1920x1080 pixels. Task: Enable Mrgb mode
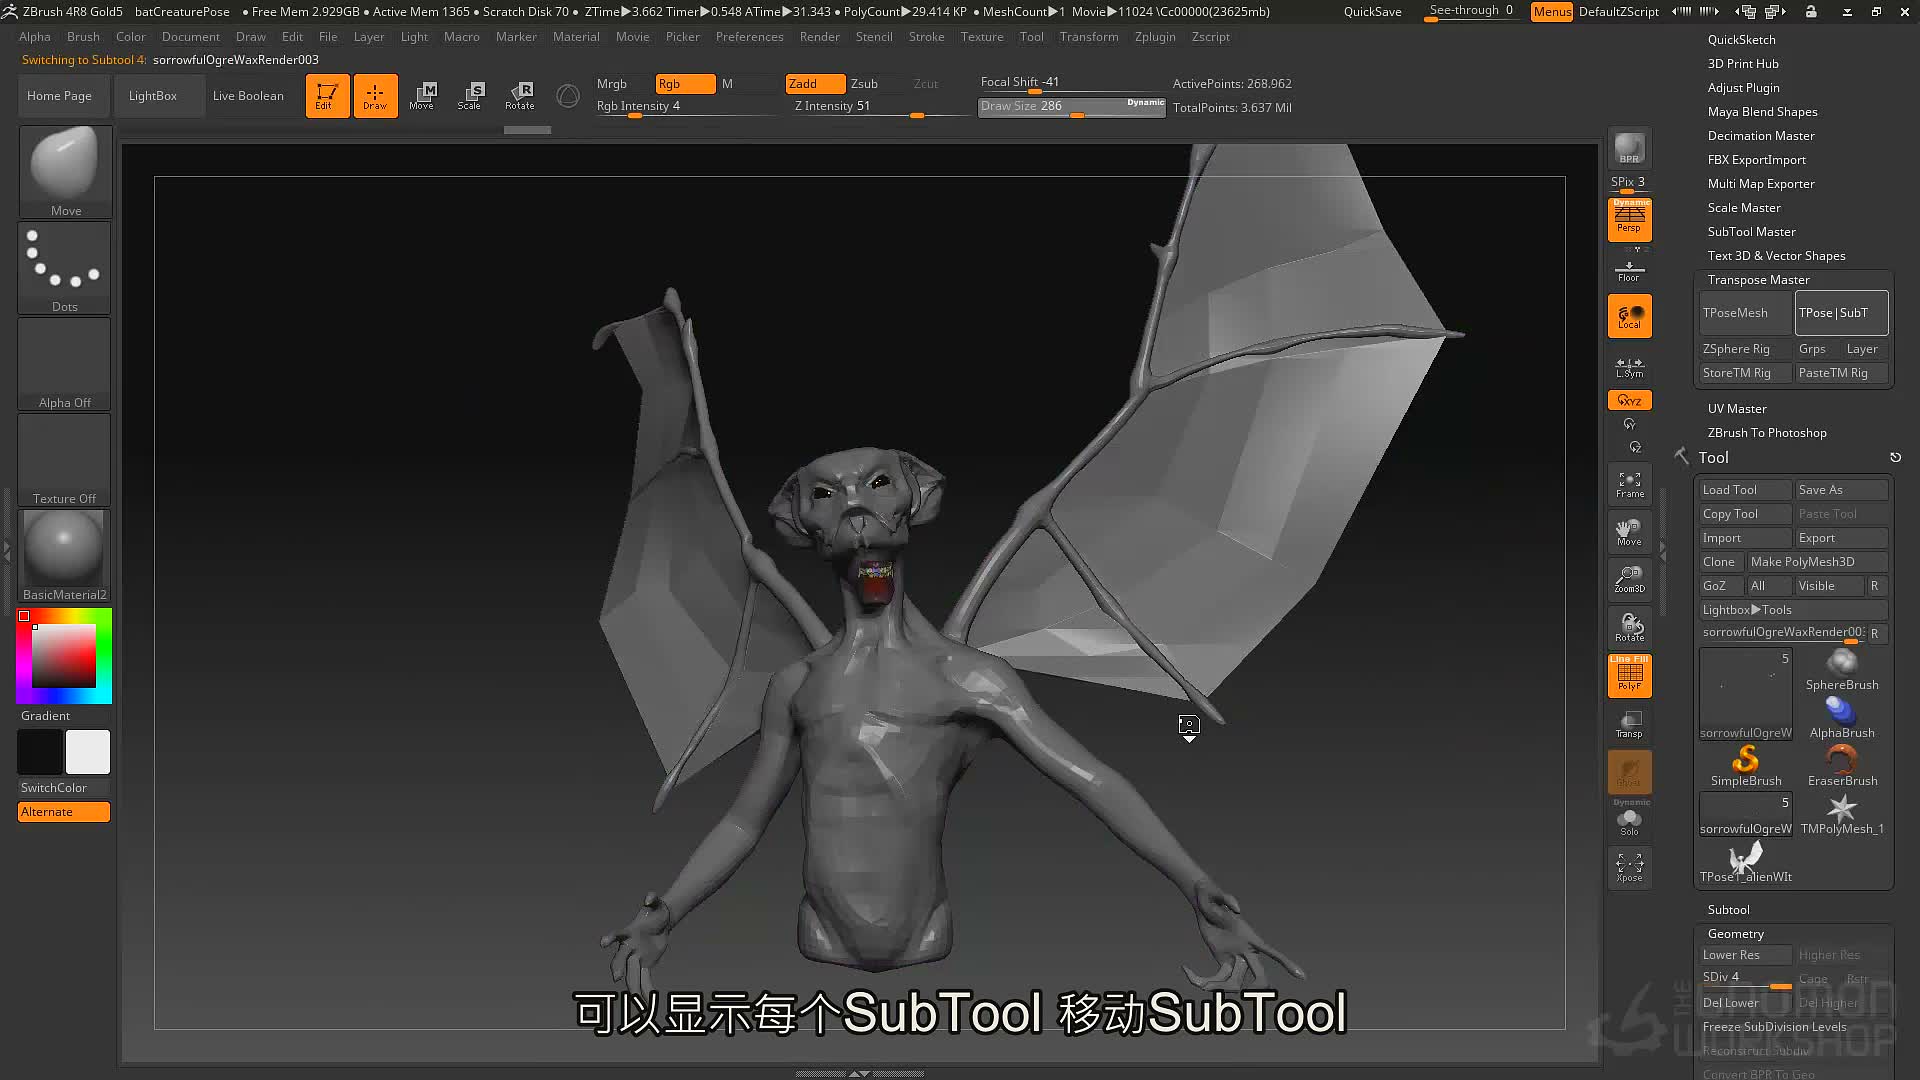(x=612, y=84)
